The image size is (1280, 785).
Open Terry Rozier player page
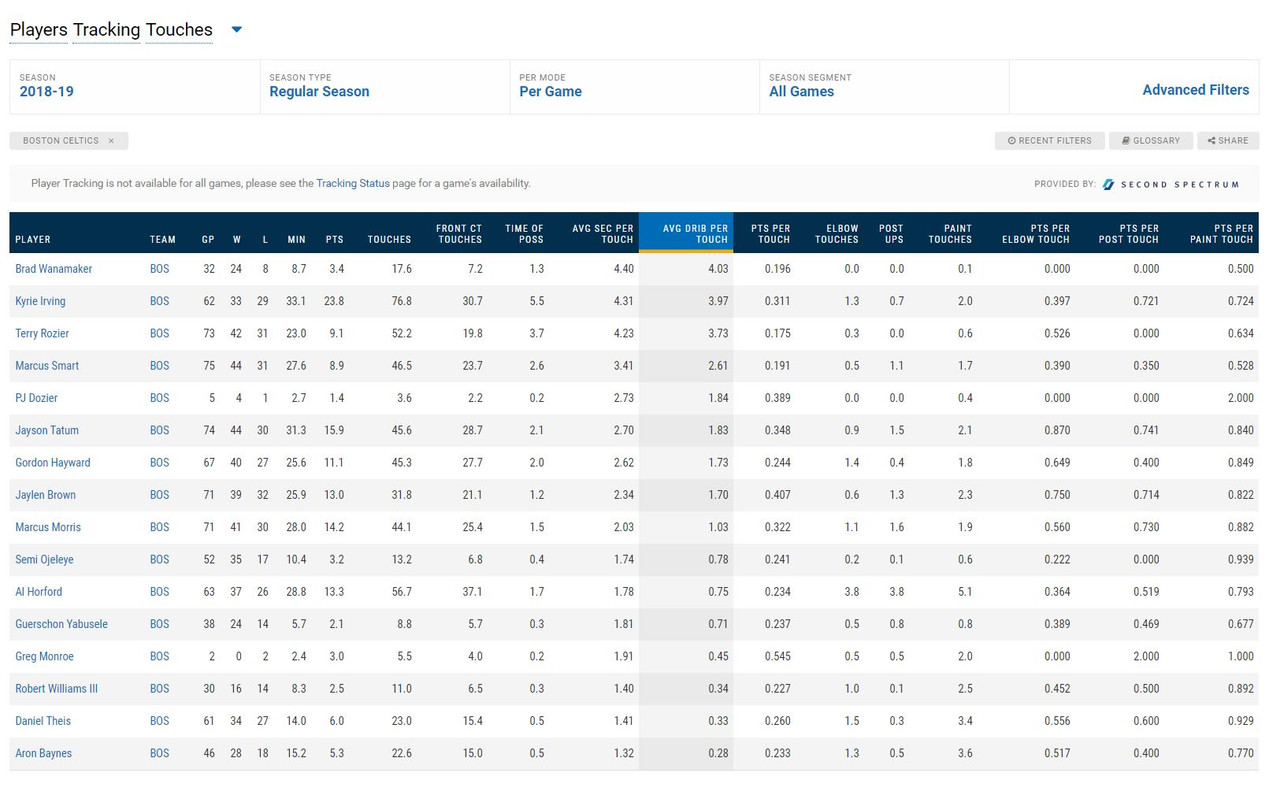point(42,333)
